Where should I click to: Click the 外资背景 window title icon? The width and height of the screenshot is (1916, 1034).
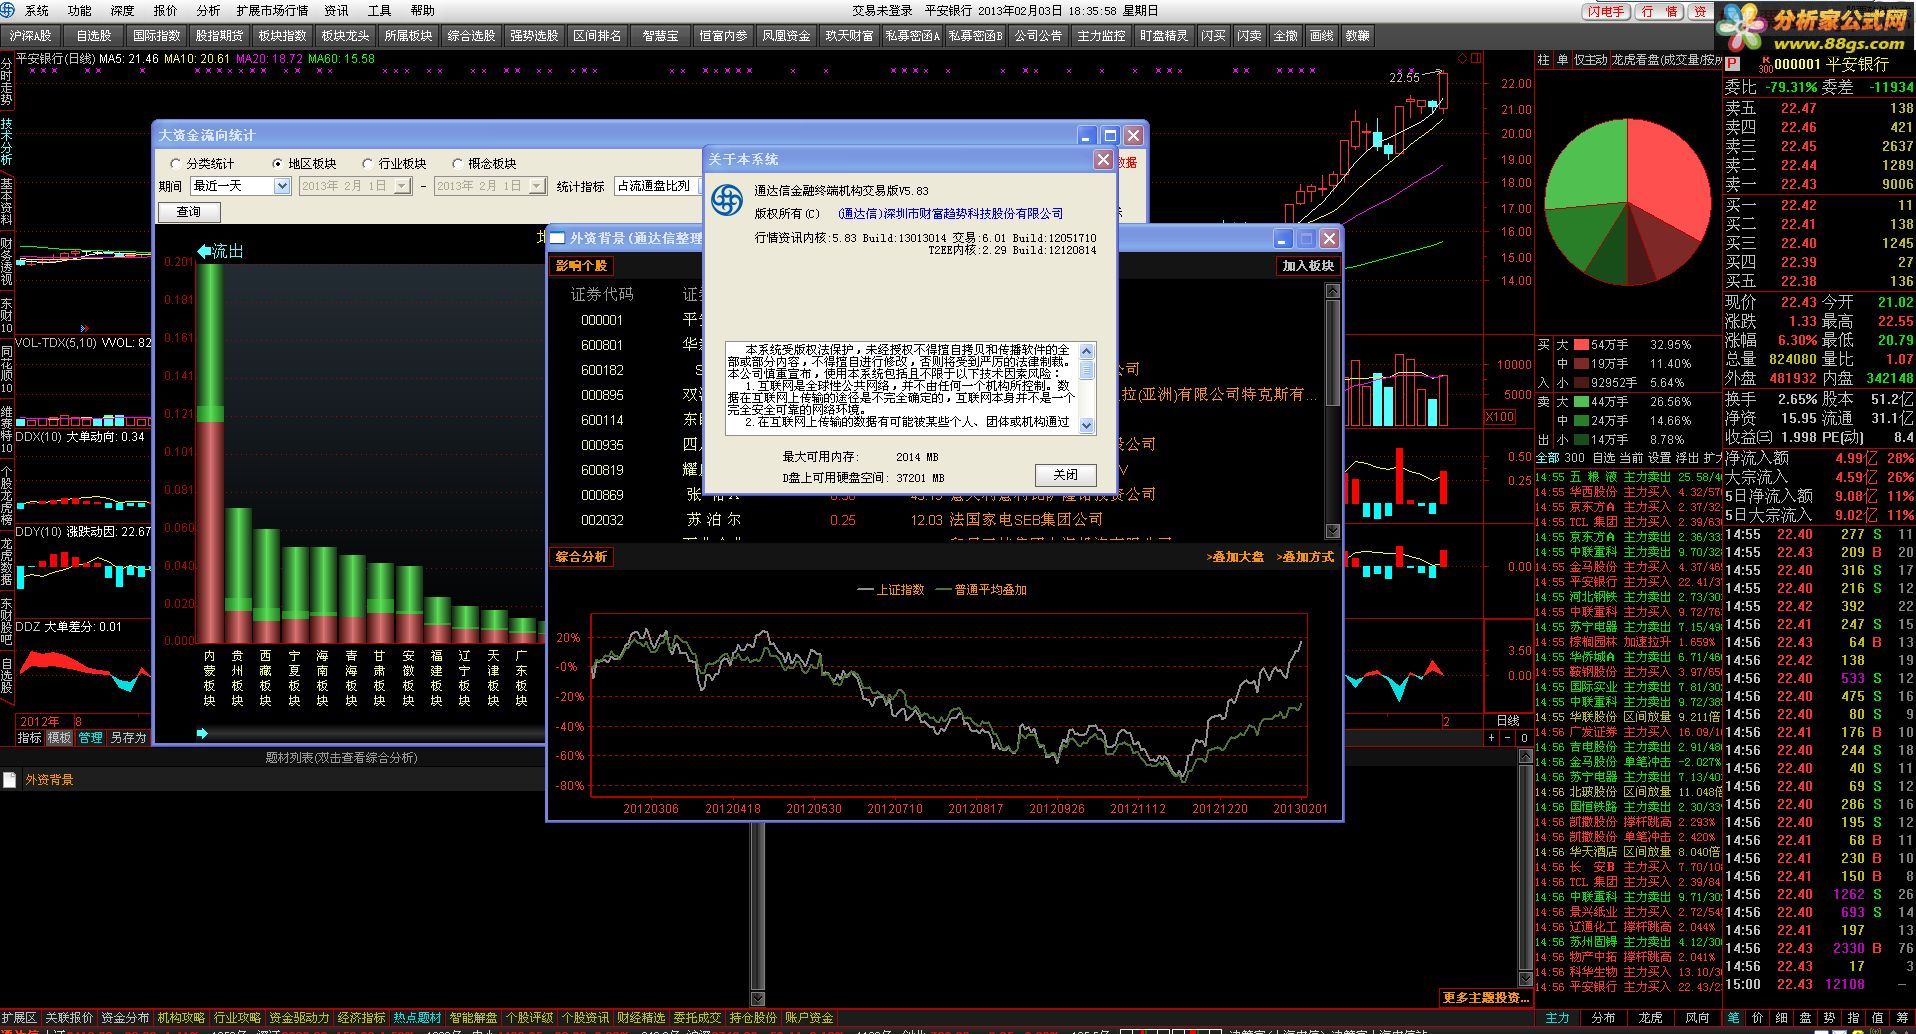pos(558,238)
